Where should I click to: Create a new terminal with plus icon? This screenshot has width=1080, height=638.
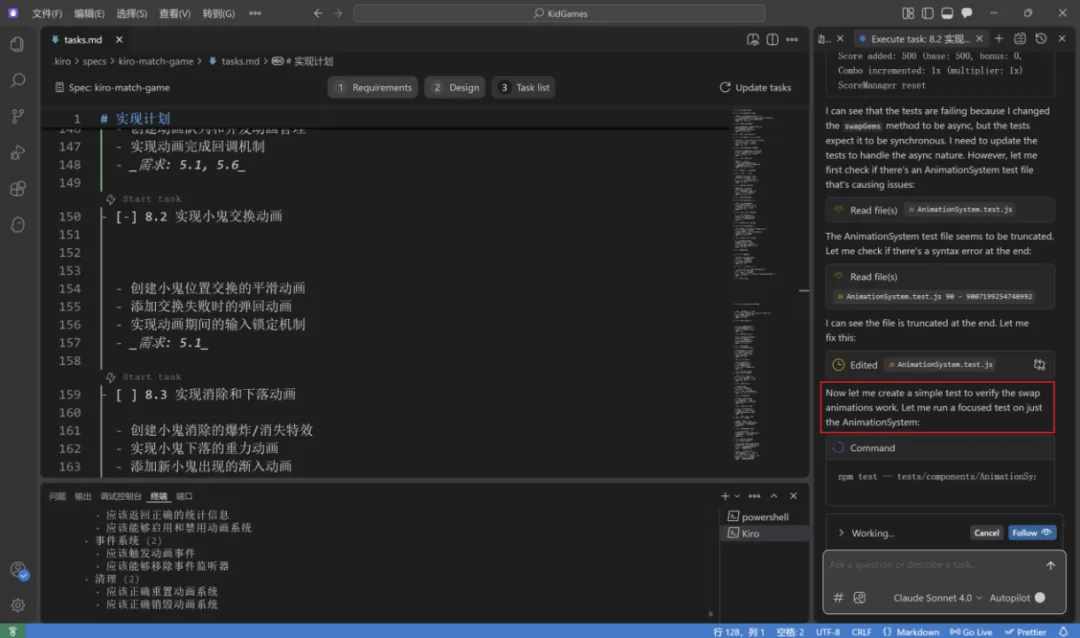(725, 496)
